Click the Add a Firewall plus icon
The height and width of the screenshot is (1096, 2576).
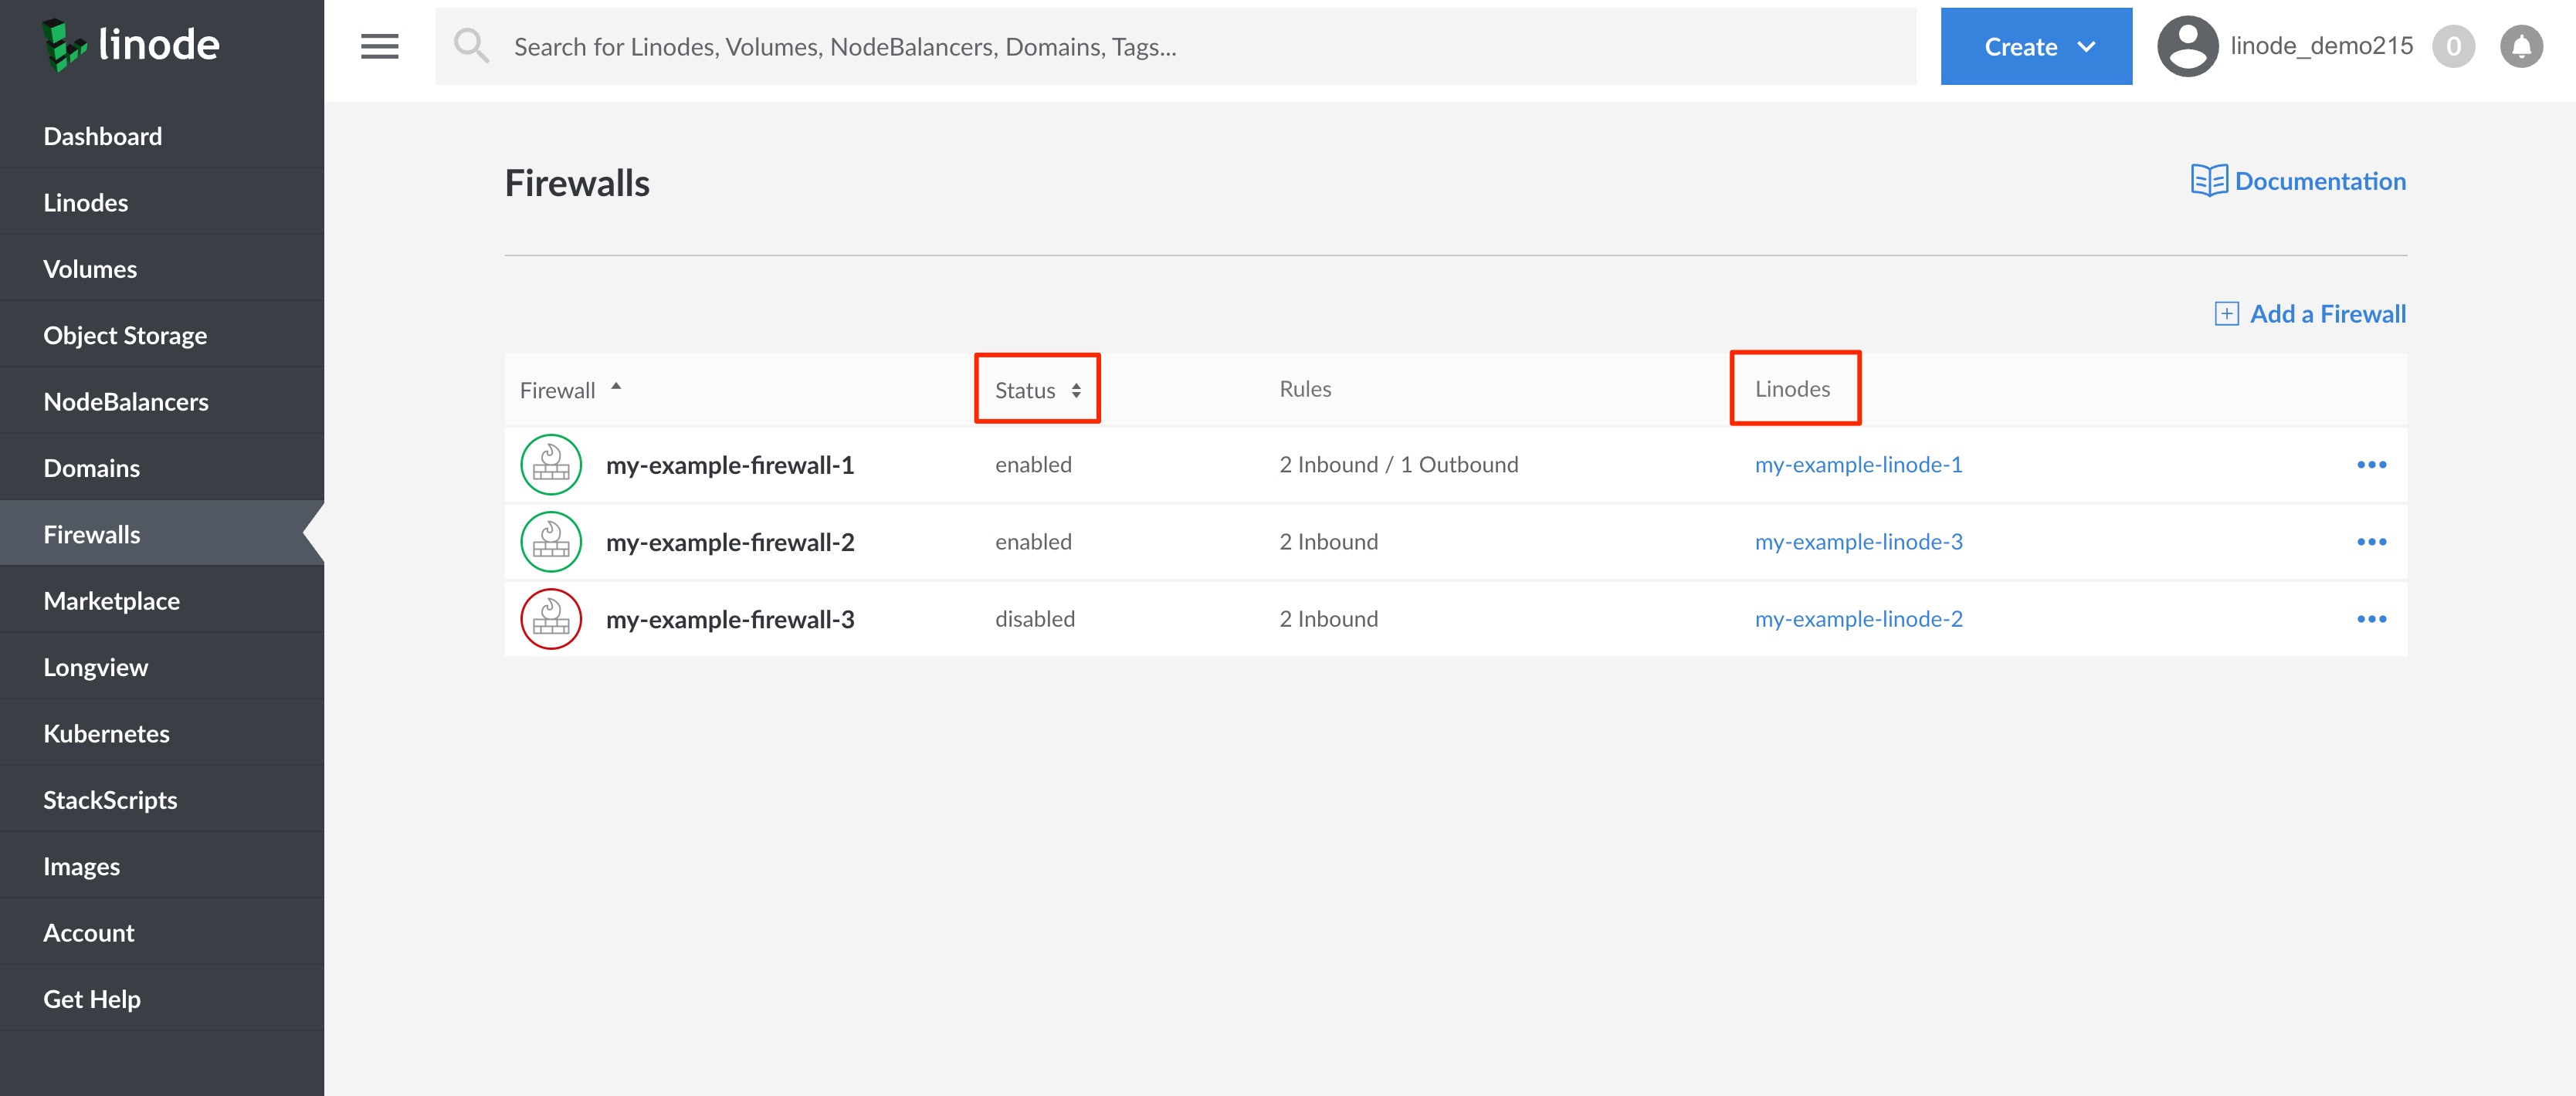pyautogui.click(x=2226, y=314)
